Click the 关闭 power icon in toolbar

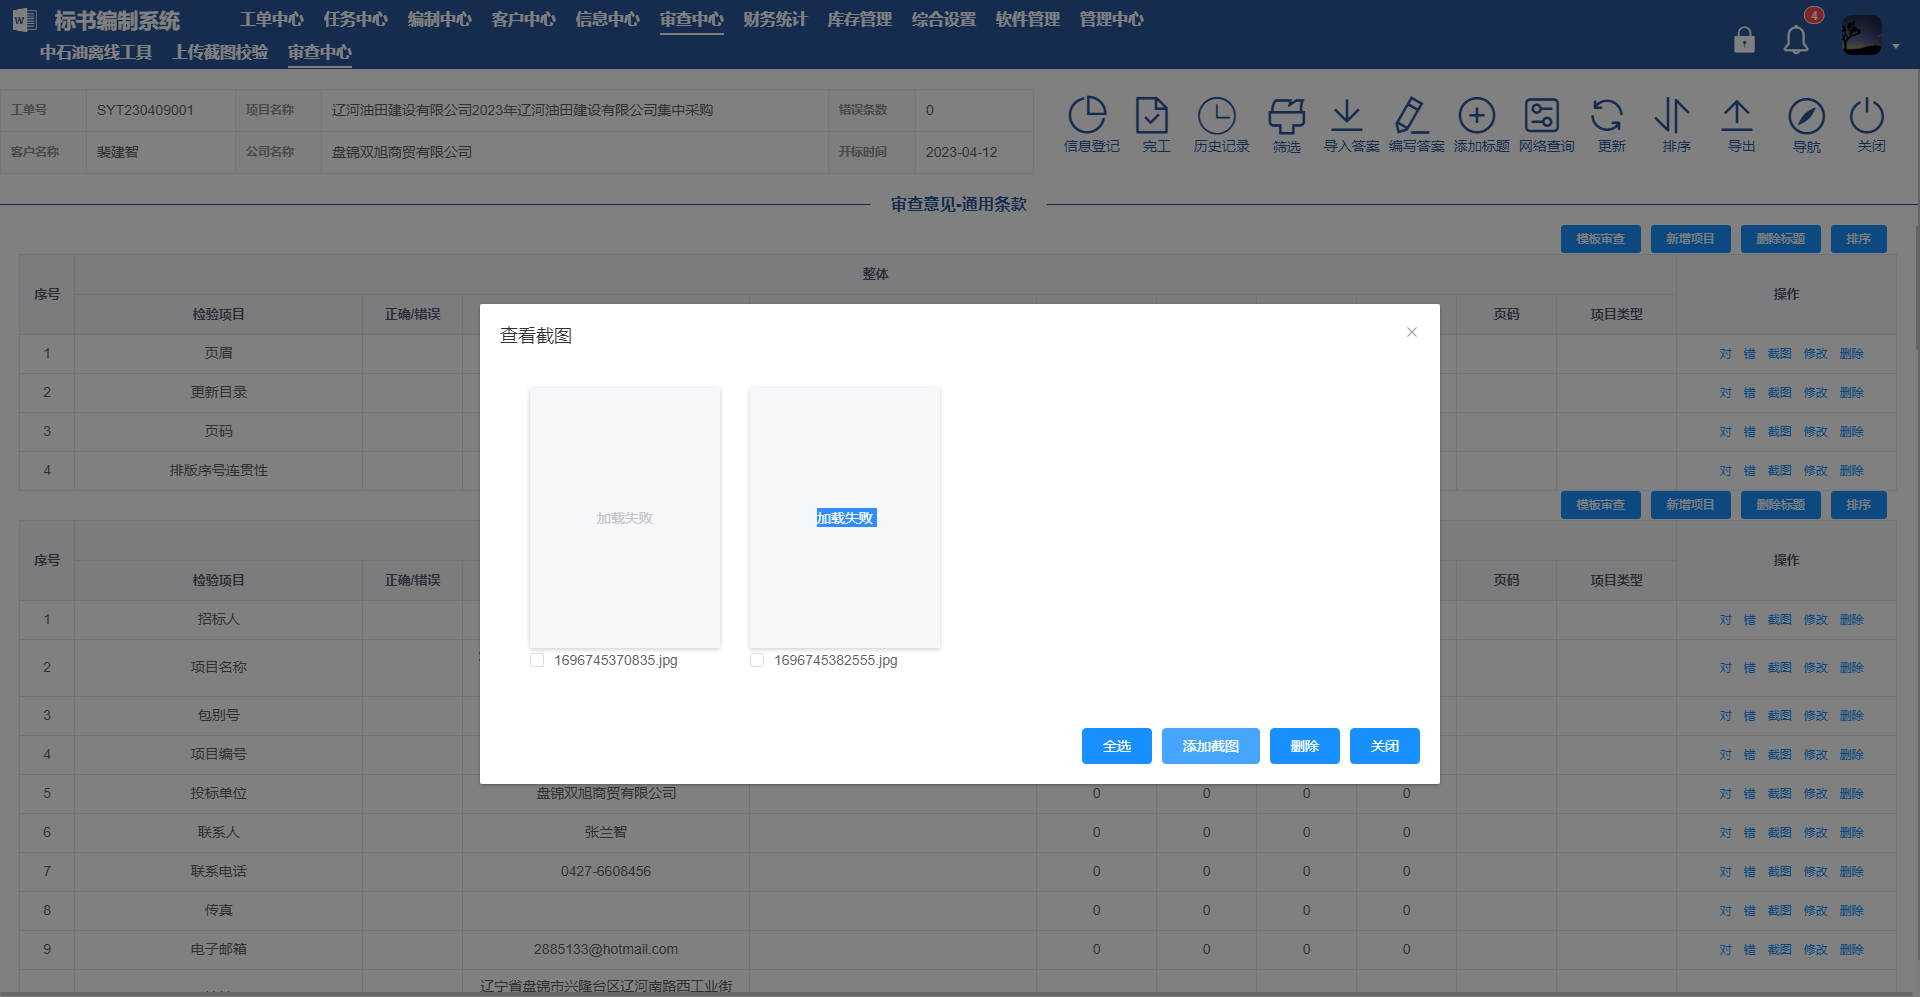1867,115
